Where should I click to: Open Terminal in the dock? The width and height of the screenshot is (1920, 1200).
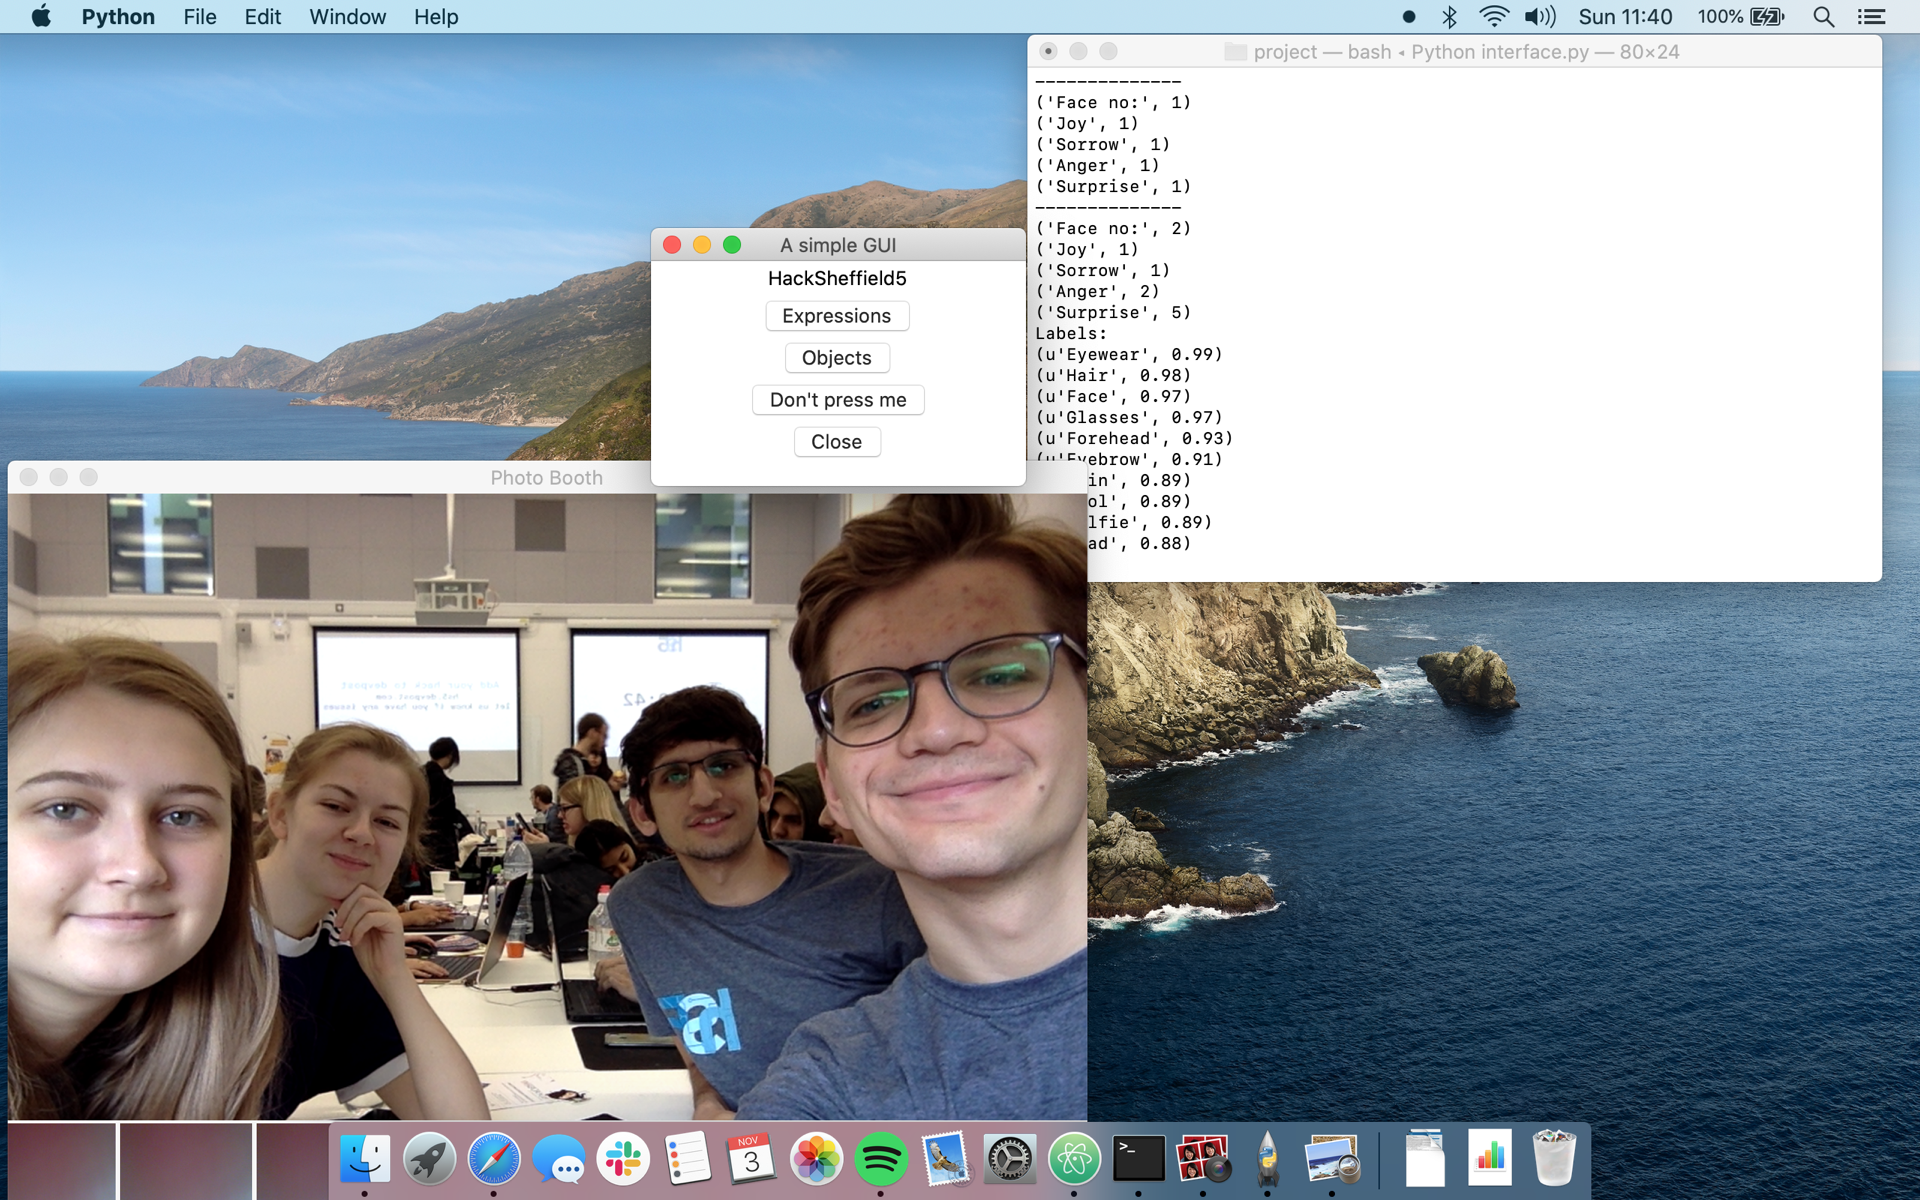1138,1159
